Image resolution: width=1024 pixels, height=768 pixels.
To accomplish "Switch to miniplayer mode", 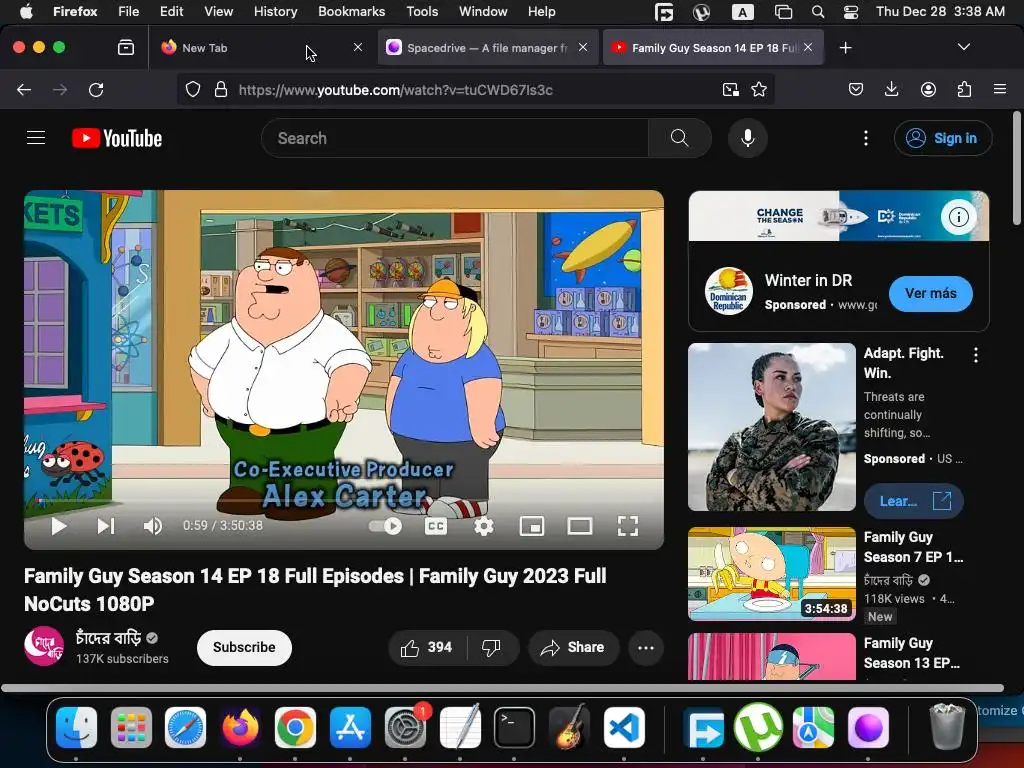I will (x=532, y=526).
